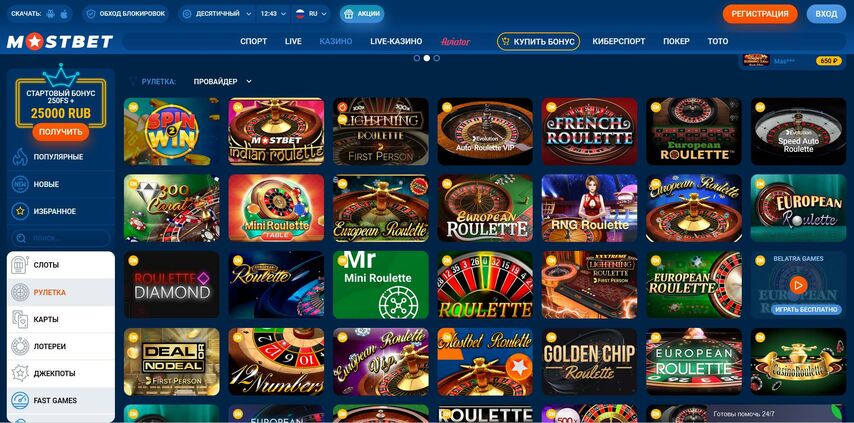The width and height of the screenshot is (854, 423).
Task: Click the Получить bonus button
Action: point(60,132)
